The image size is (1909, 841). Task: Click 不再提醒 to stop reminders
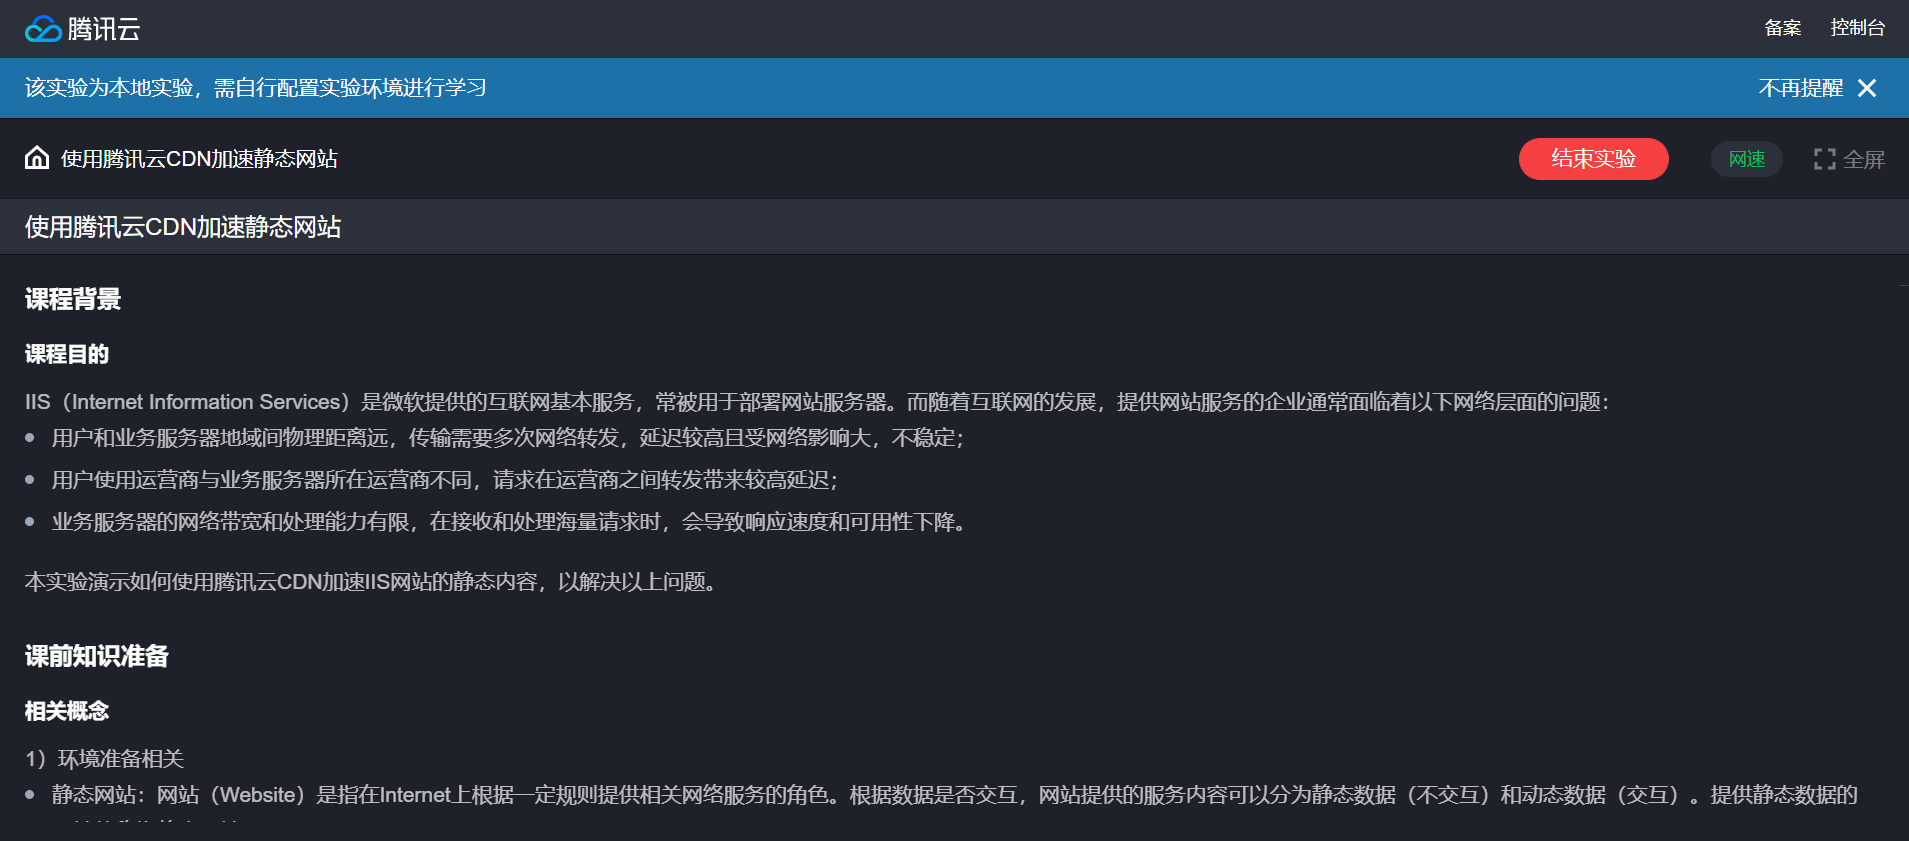(x=1800, y=88)
